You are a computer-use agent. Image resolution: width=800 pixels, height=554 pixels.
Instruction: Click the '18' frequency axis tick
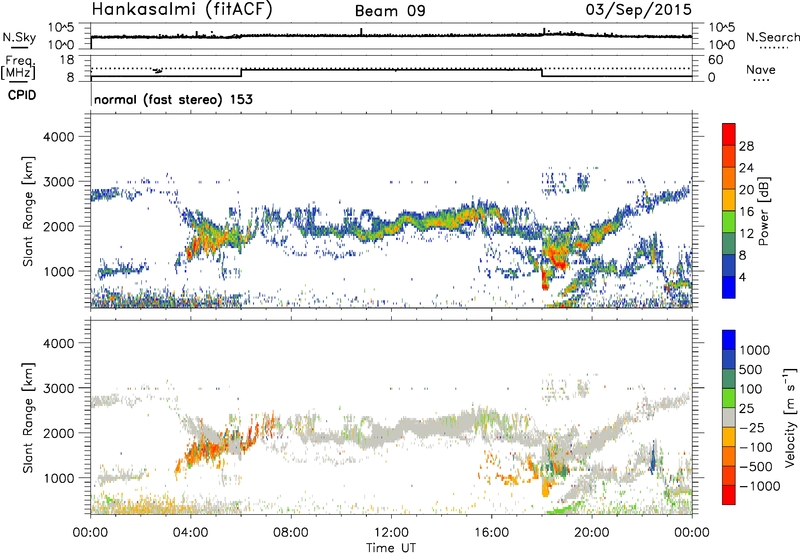pyautogui.click(x=67, y=60)
